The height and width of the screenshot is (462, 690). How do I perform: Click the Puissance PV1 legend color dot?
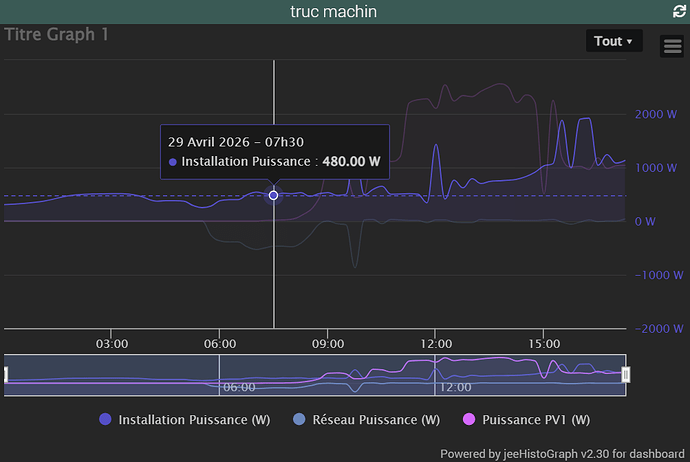[469, 419]
